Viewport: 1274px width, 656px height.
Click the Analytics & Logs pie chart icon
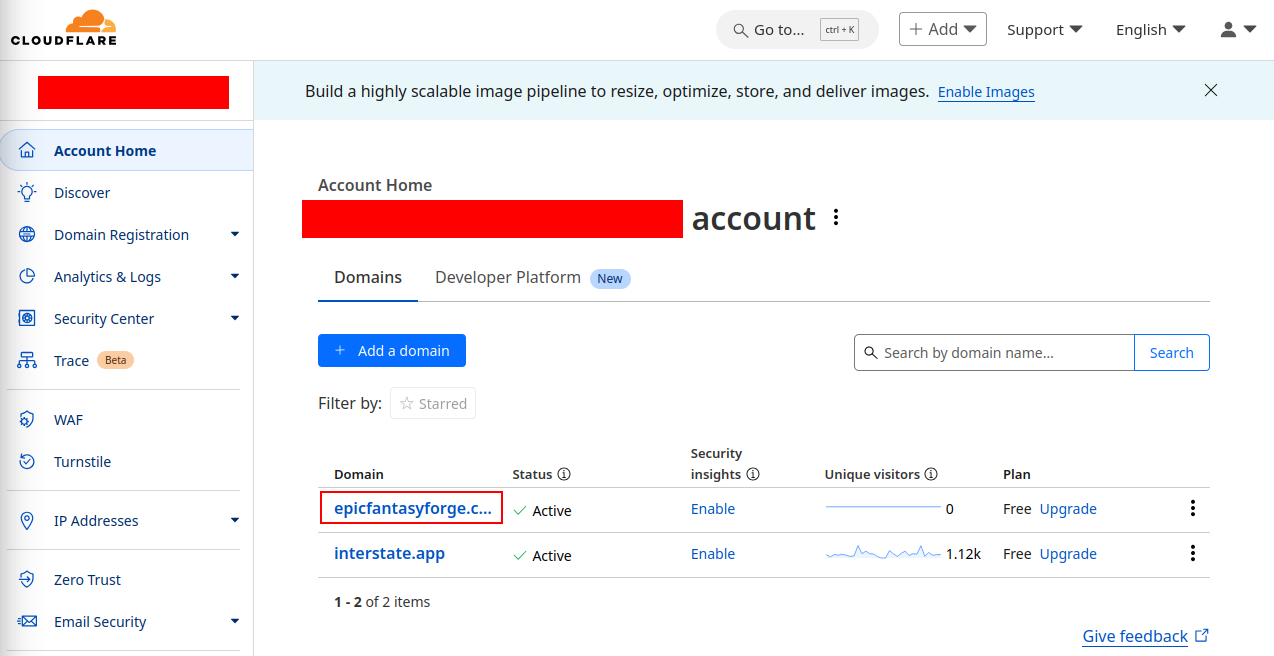point(27,277)
